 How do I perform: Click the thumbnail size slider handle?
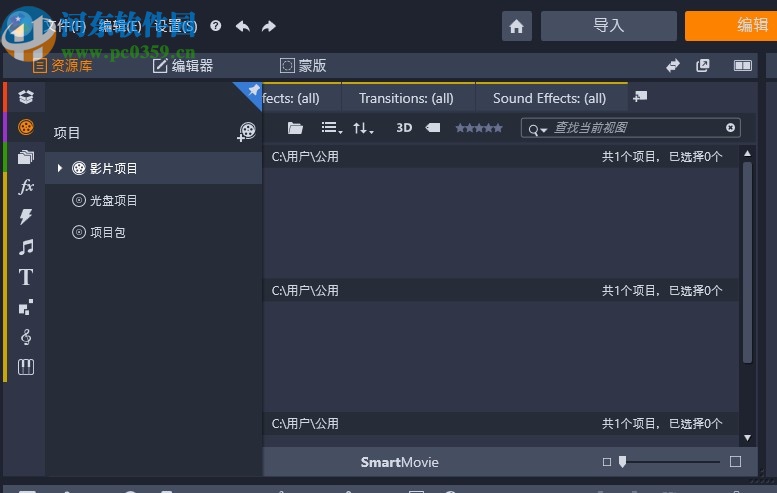(x=622, y=462)
